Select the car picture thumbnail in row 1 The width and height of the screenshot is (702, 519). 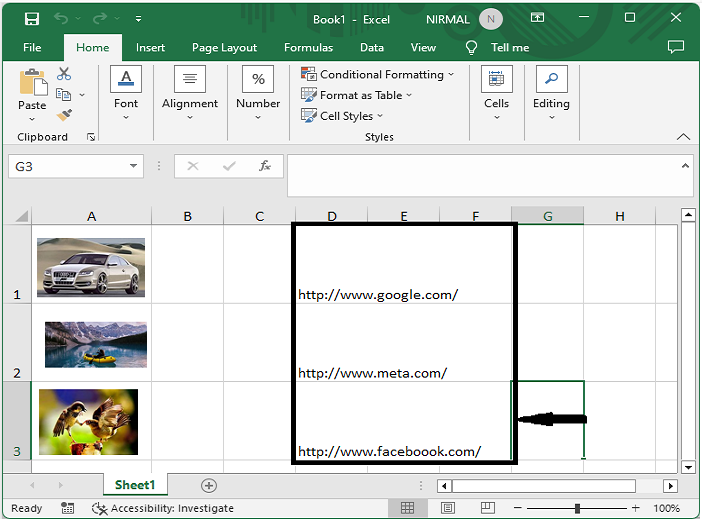91,267
